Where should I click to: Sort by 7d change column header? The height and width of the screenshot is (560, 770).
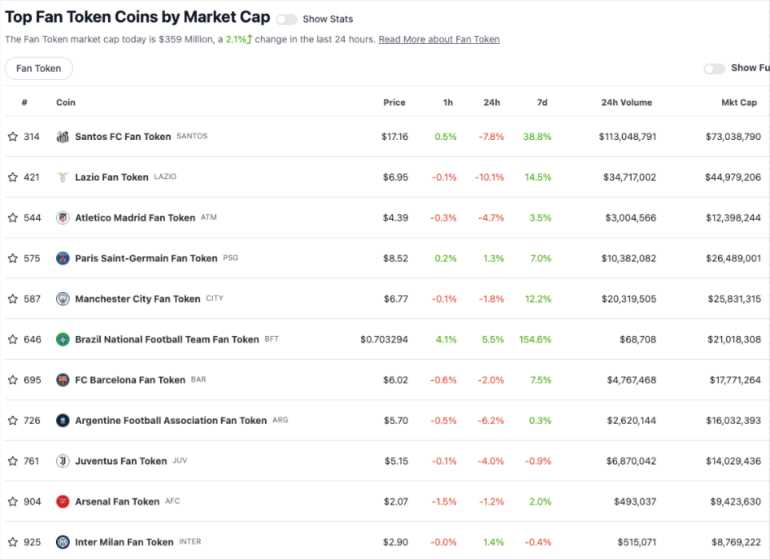540,102
